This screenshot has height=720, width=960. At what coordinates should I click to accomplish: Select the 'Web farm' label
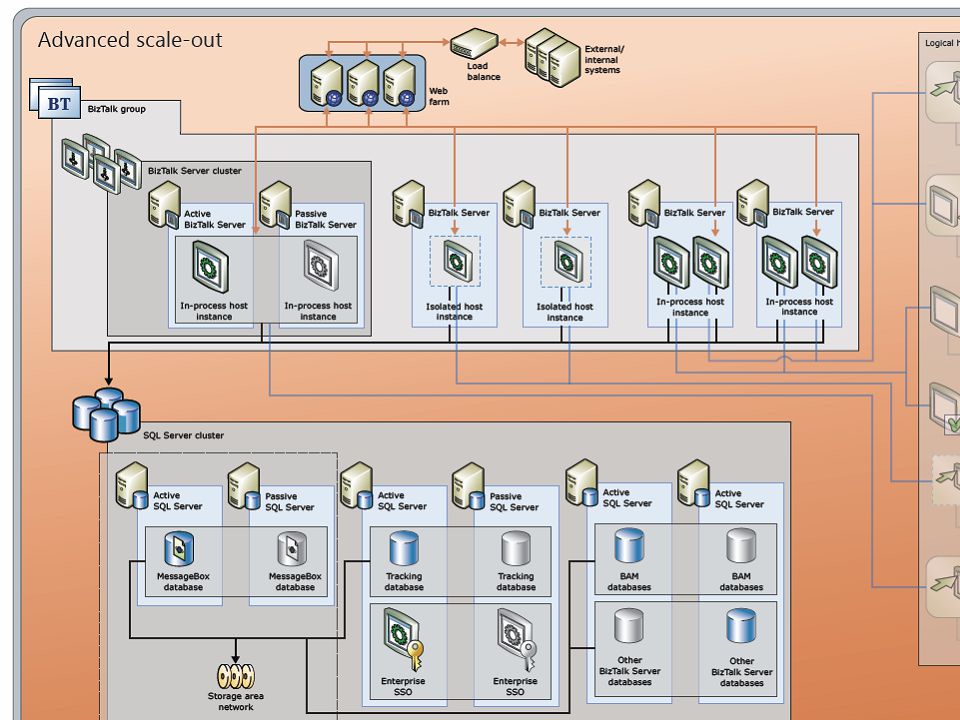(x=439, y=96)
